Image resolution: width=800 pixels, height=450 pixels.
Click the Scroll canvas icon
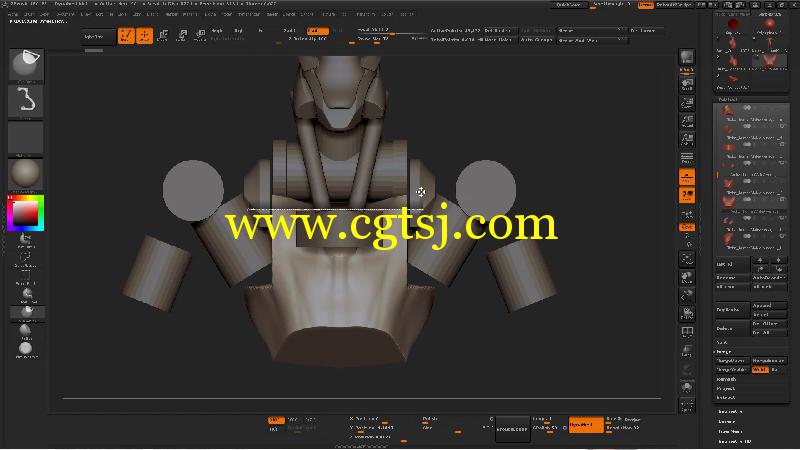click(x=687, y=85)
